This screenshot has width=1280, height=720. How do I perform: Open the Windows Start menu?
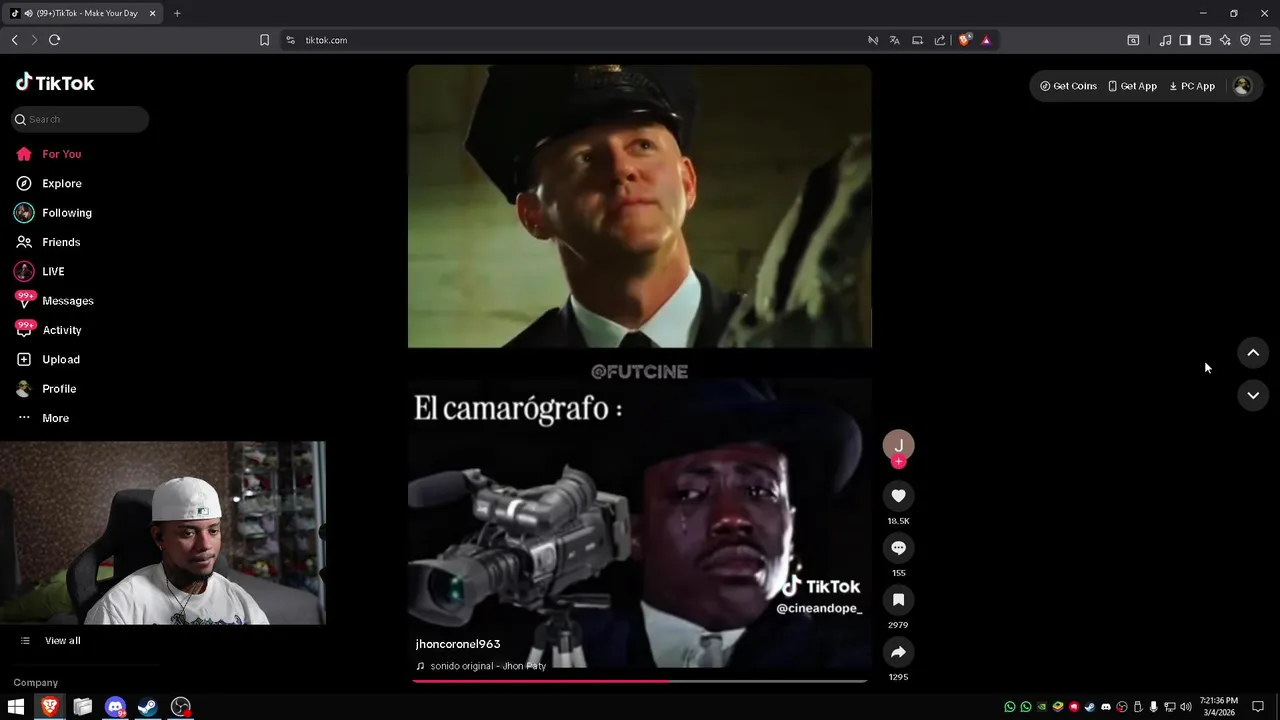coord(16,707)
